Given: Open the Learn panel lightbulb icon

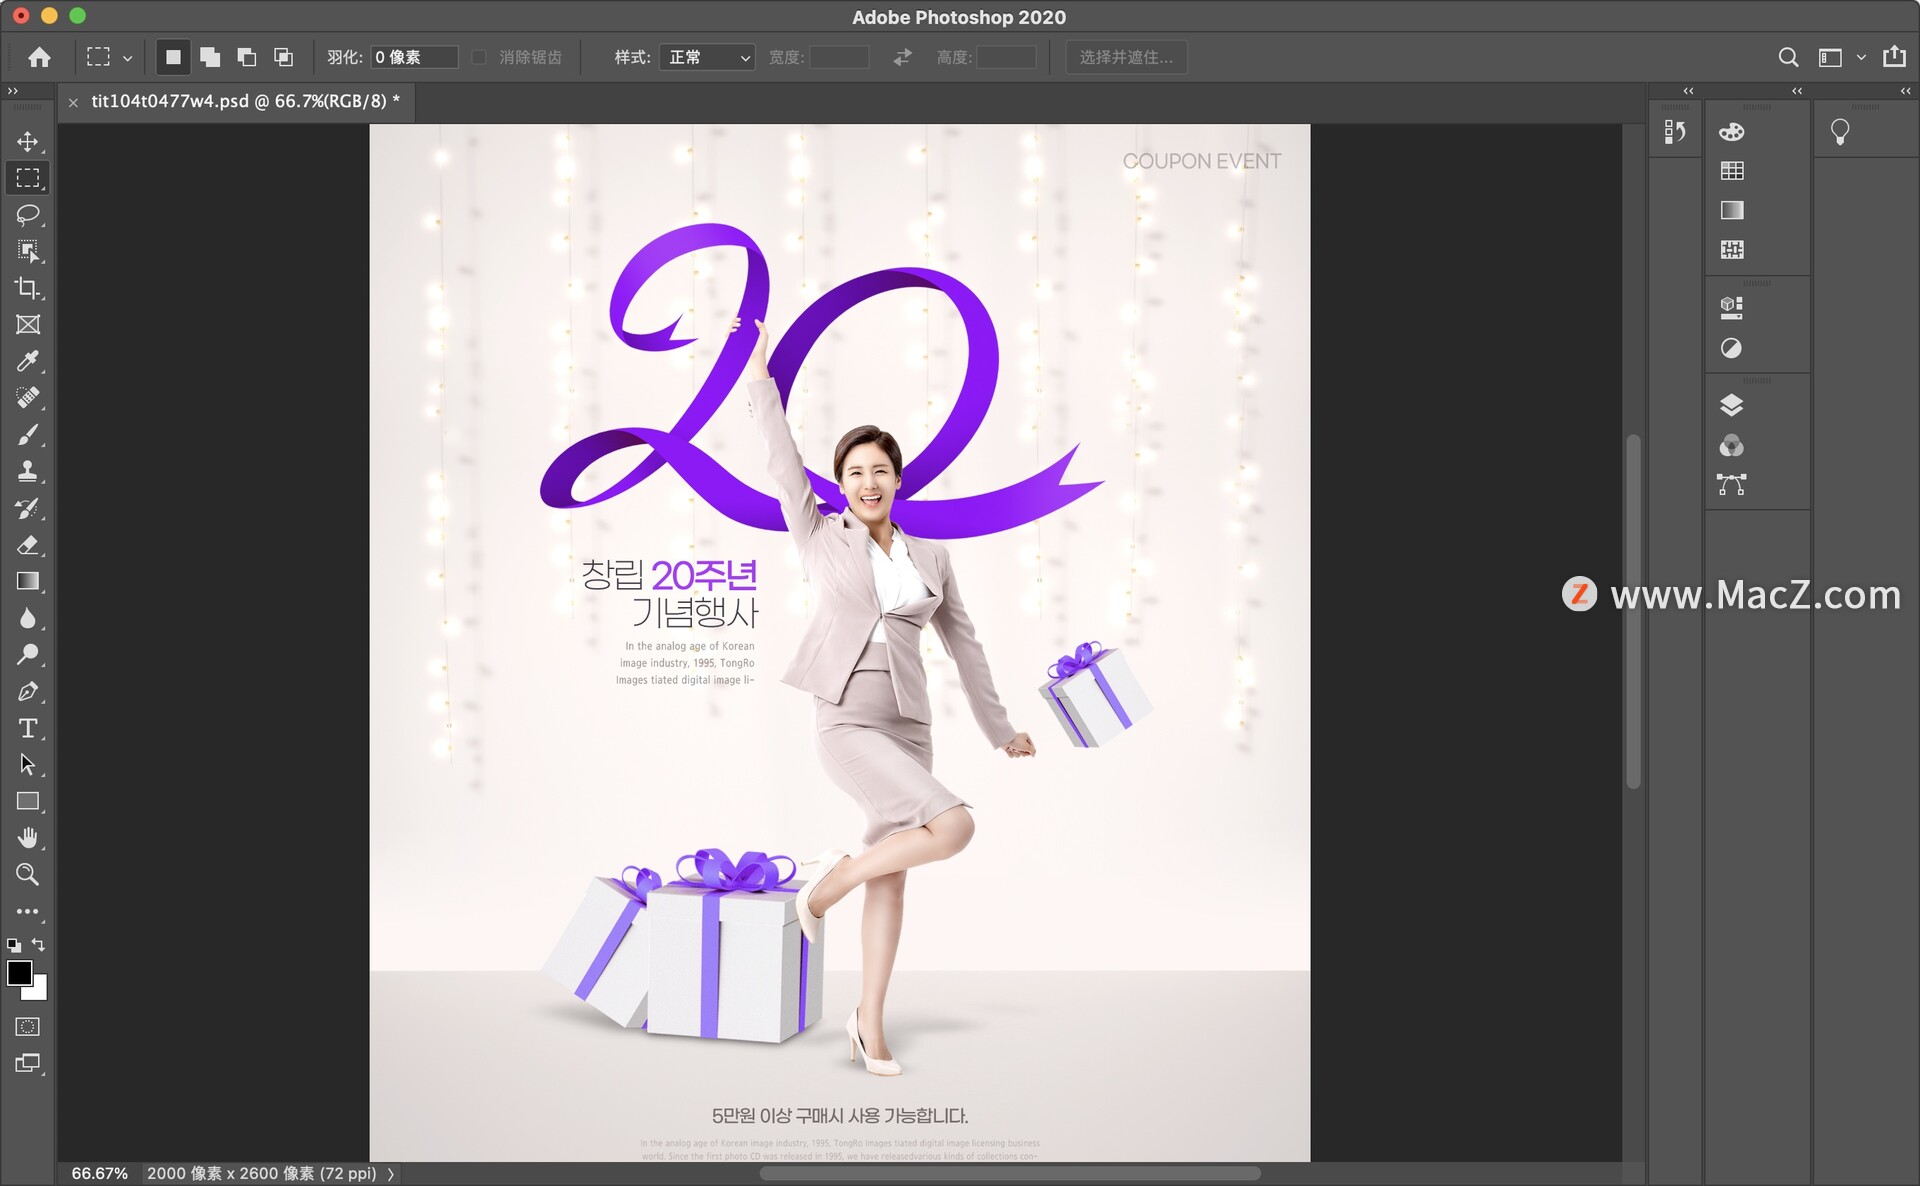Looking at the screenshot, I should pyautogui.click(x=1839, y=131).
